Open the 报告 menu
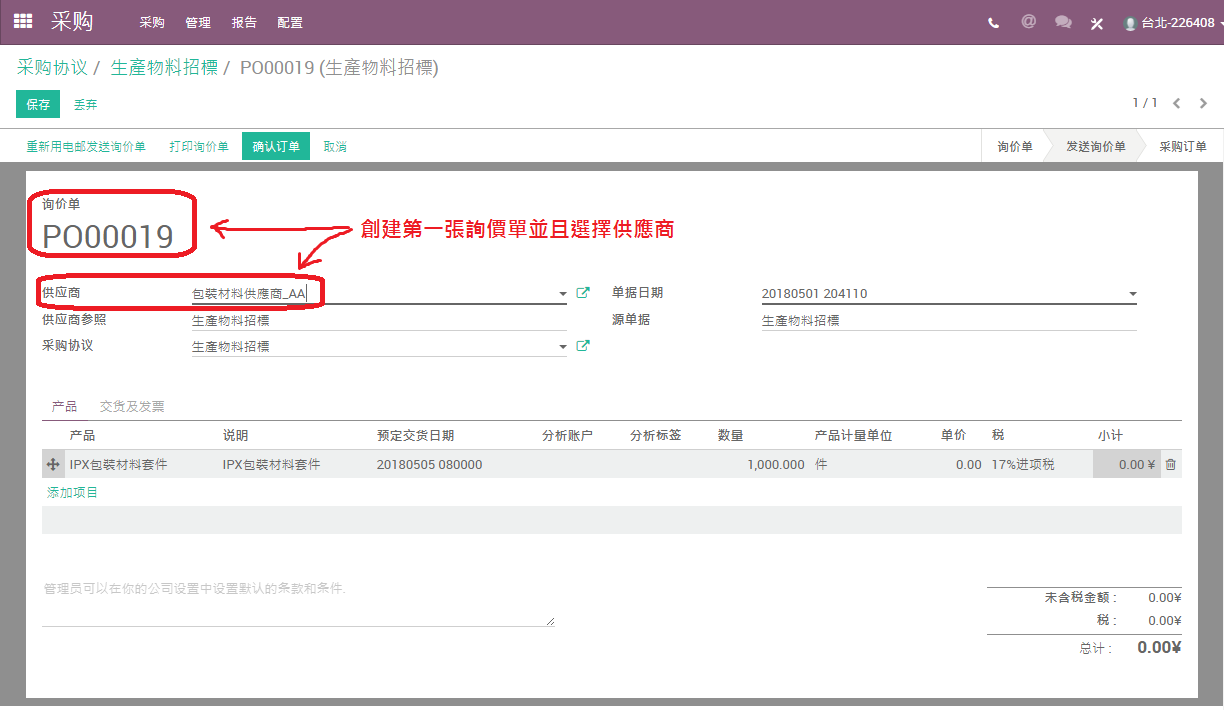 [x=244, y=22]
